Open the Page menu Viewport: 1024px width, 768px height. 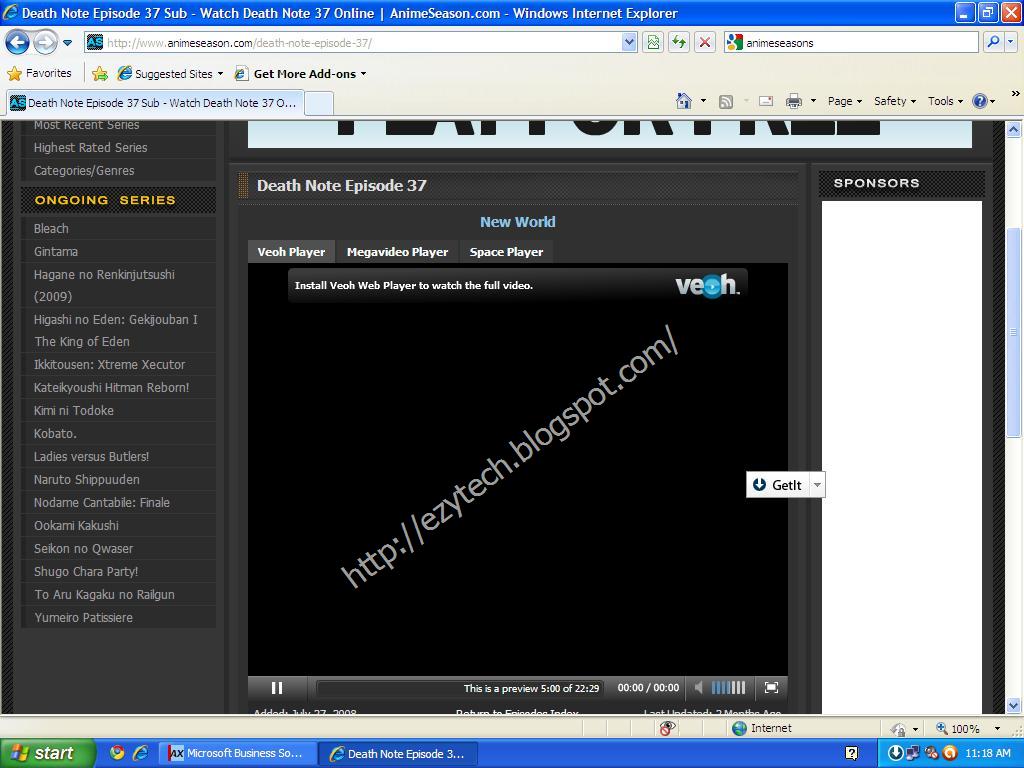[844, 101]
